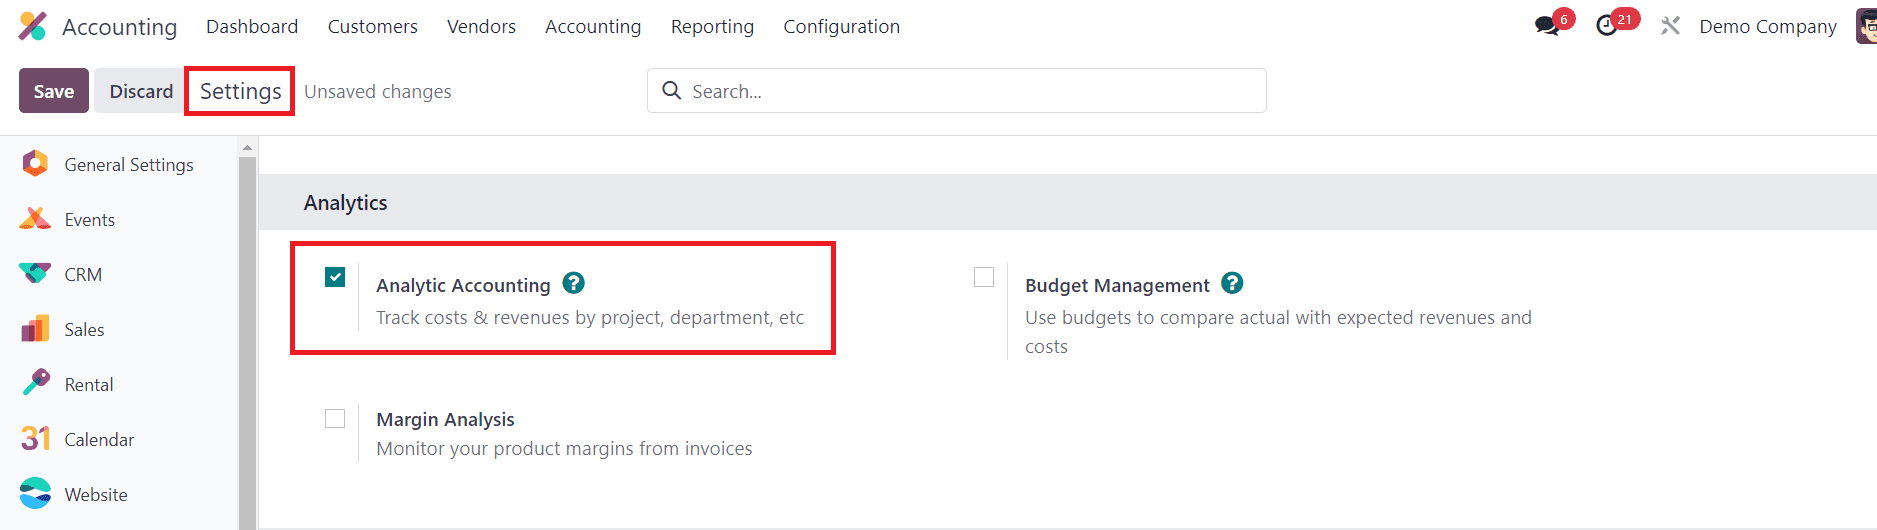
Task: Click Analytic Accounting help question icon
Action: click(573, 284)
